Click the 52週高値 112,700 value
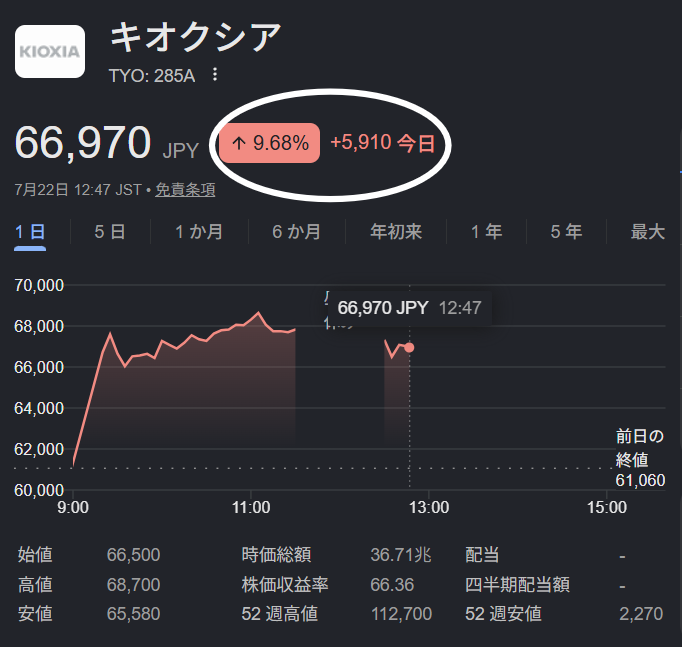682x647 pixels. (x=401, y=614)
